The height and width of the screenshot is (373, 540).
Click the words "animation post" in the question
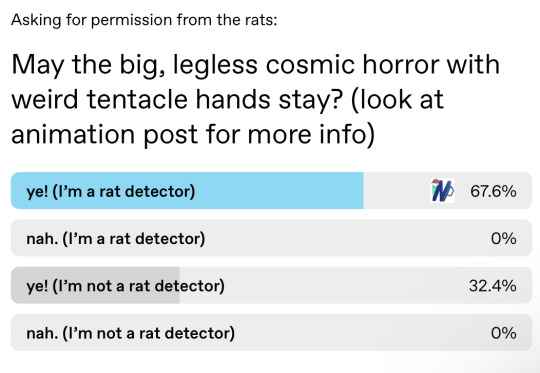coord(104,134)
